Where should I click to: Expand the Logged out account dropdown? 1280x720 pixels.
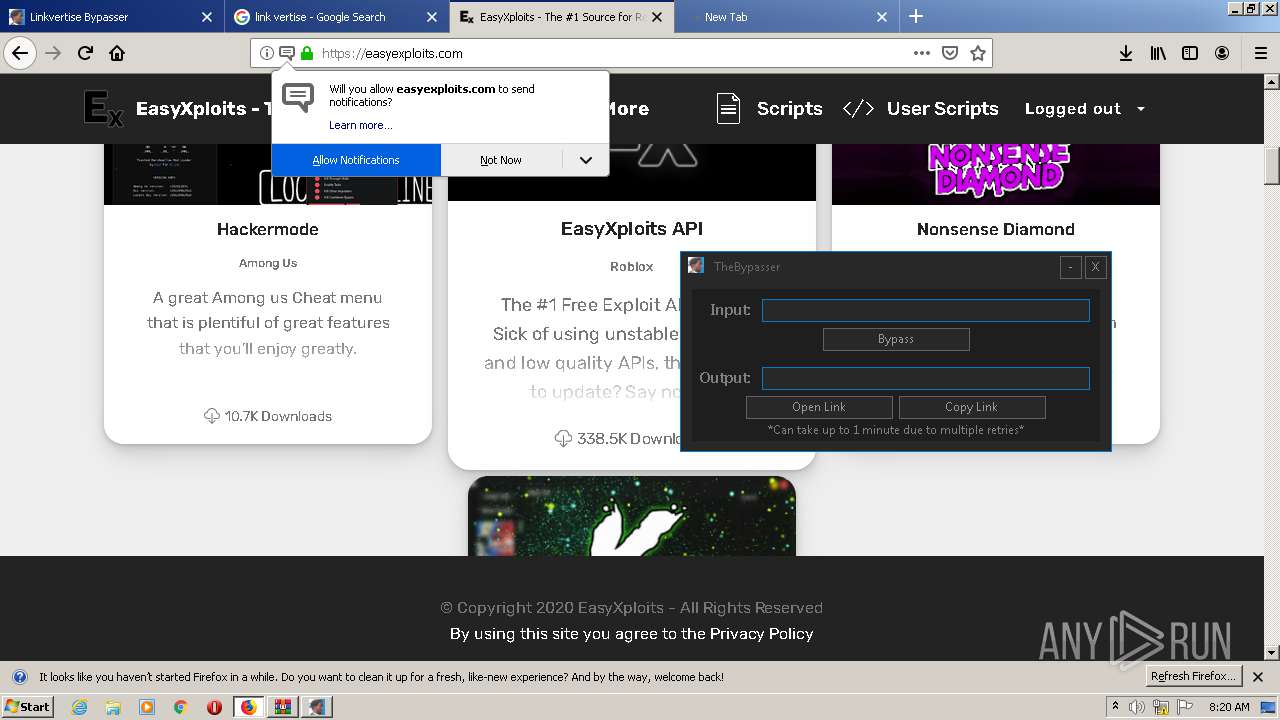pyautogui.click(x=1085, y=108)
